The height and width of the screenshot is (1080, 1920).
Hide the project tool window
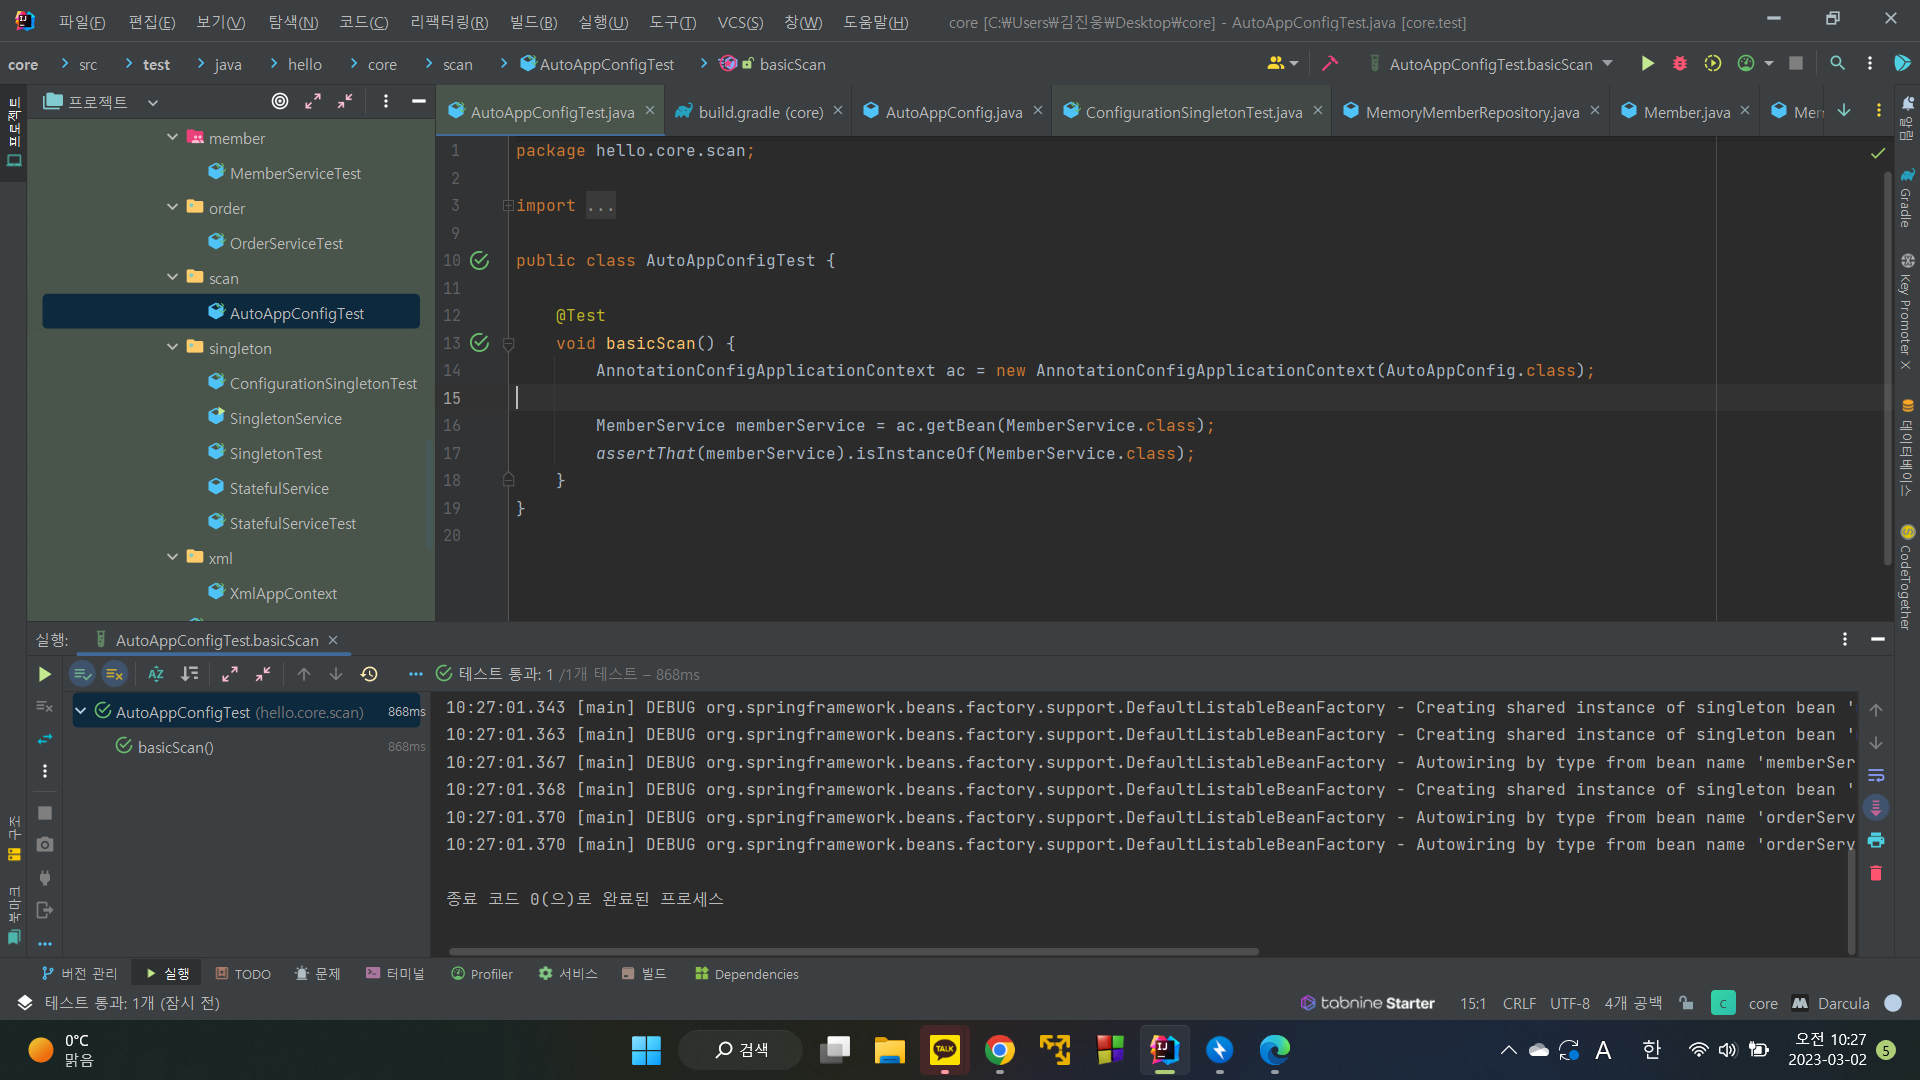419,101
